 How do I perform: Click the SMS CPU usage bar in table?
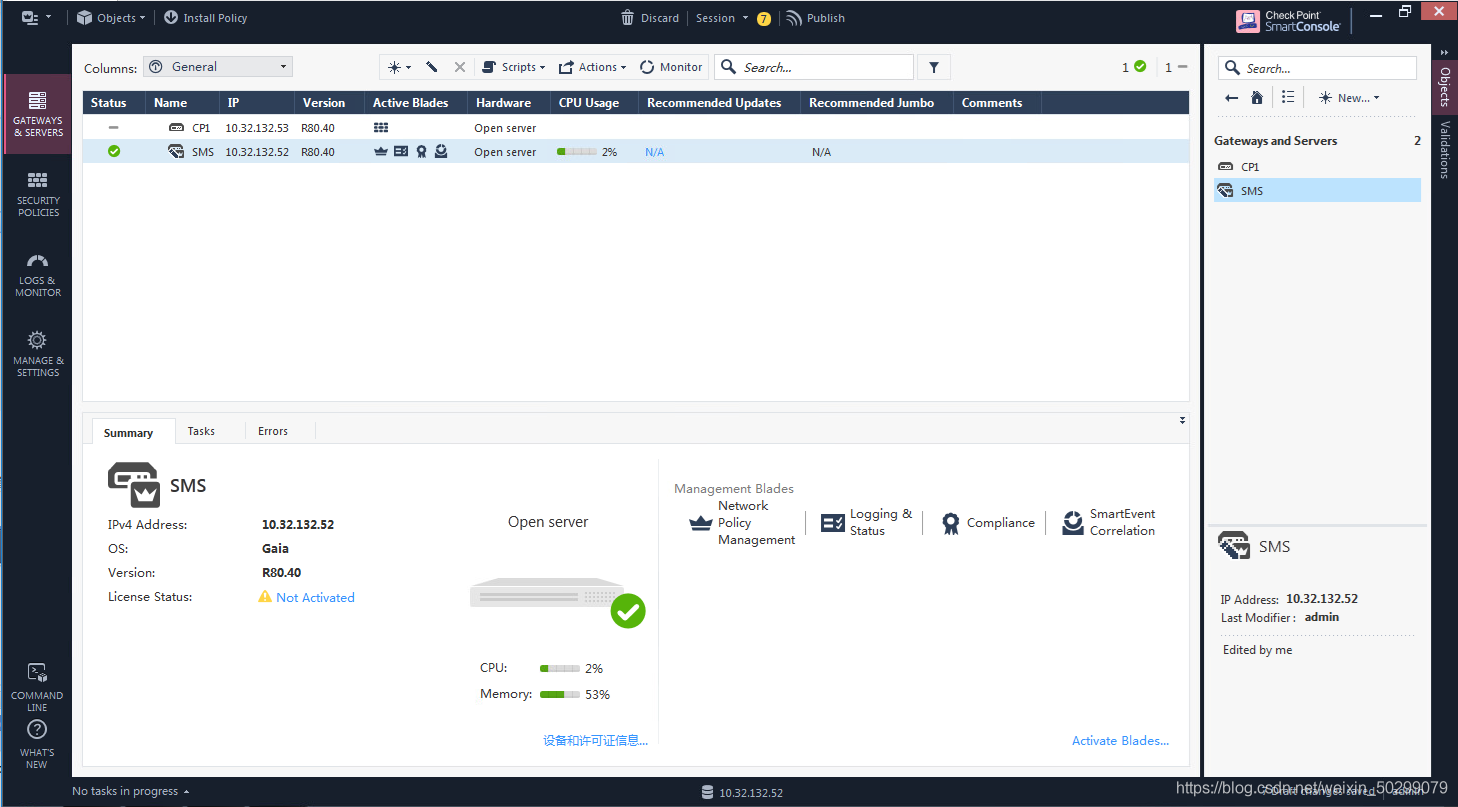point(576,152)
